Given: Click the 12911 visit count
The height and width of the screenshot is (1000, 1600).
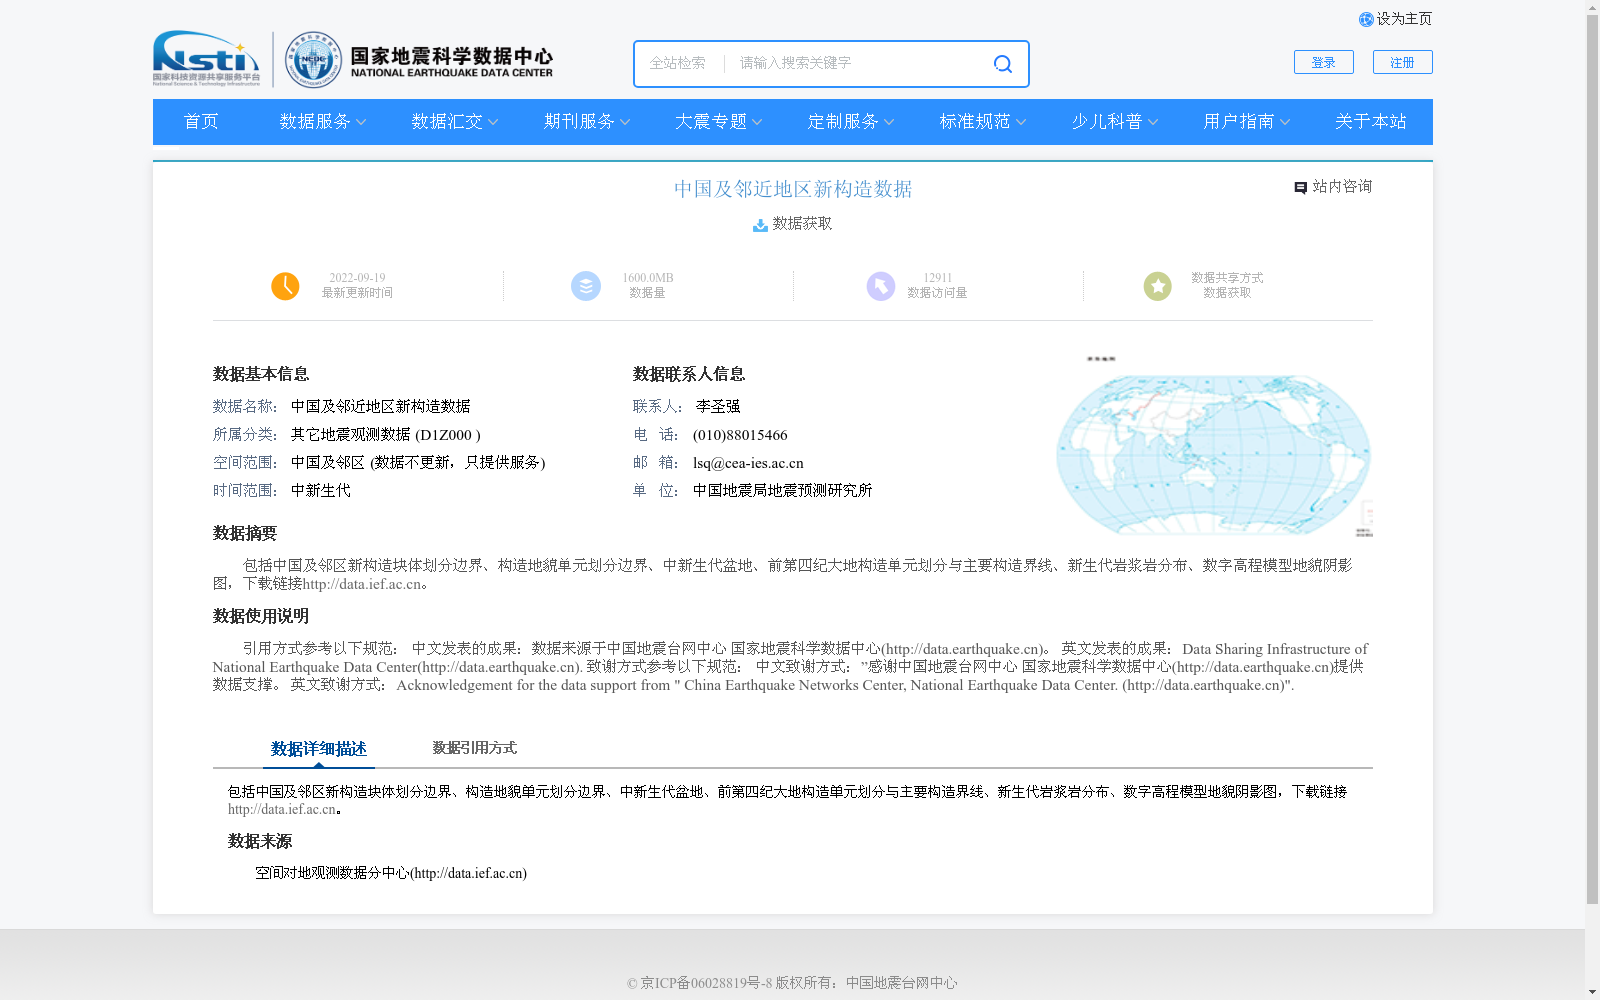Looking at the screenshot, I should point(938,278).
